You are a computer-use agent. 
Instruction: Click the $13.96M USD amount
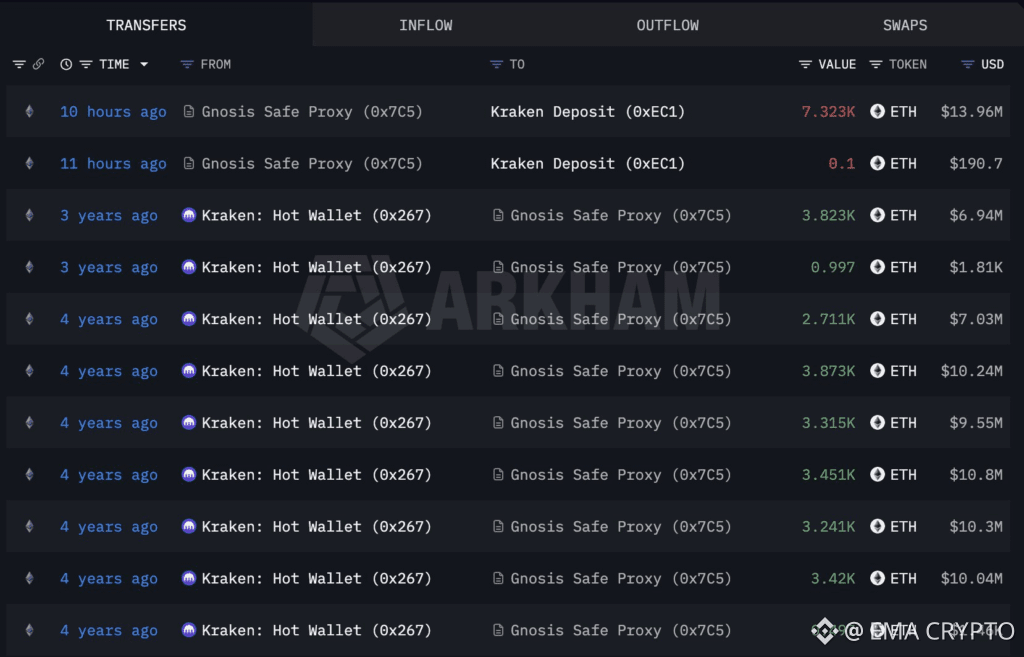pos(972,112)
